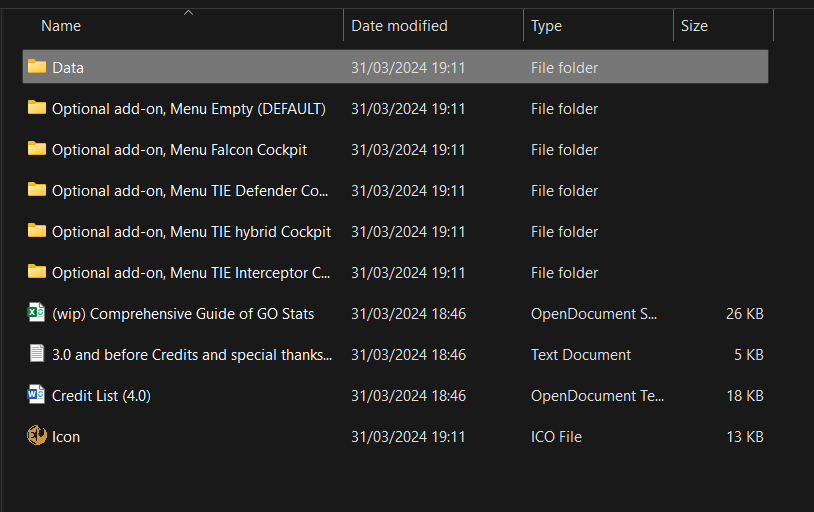Viewport: 814px width, 512px height.
Task: Sort by the Type column header
Action: click(x=546, y=26)
